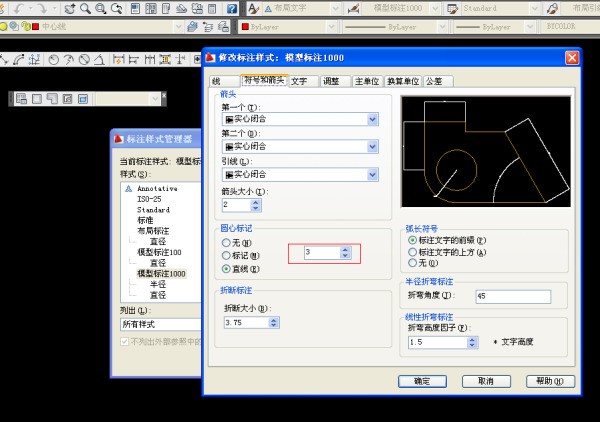Open the Sheet Set Manager icon
Image resolution: width=600 pixels, height=422 pixels.
181,8
